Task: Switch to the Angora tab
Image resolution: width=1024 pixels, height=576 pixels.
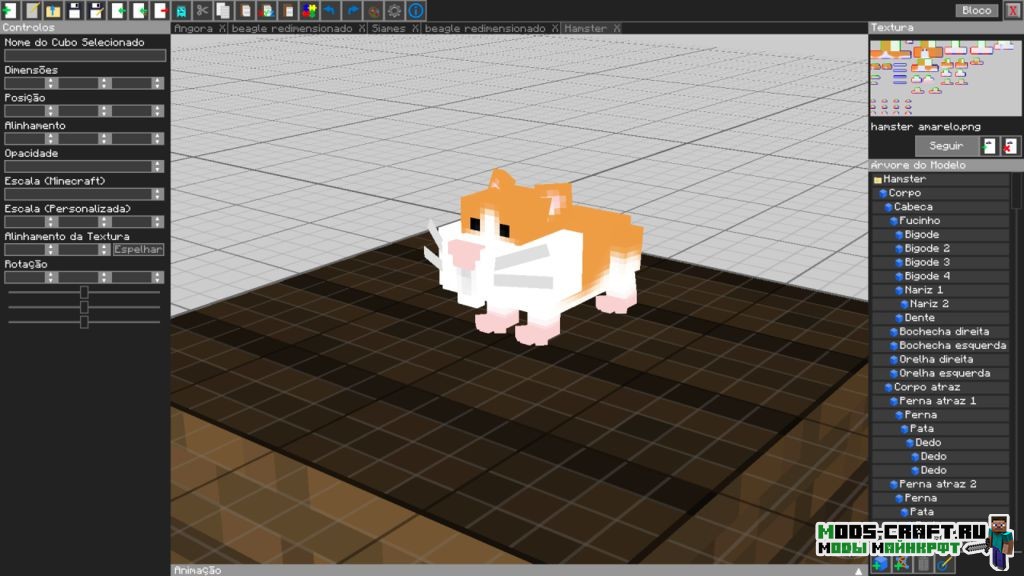Action: (x=193, y=29)
